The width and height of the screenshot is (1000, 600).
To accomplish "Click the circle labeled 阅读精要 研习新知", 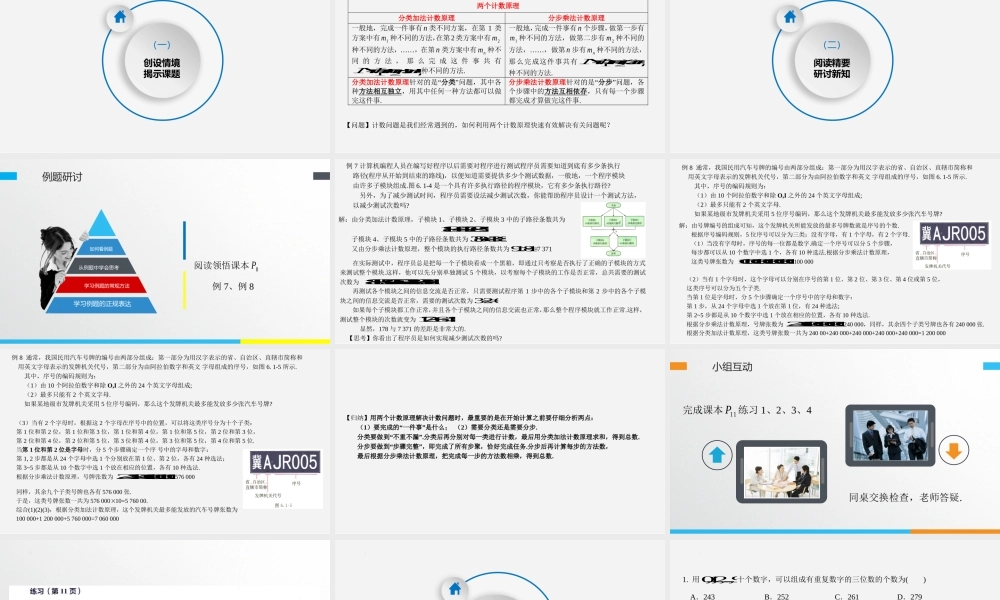I will click(830, 62).
